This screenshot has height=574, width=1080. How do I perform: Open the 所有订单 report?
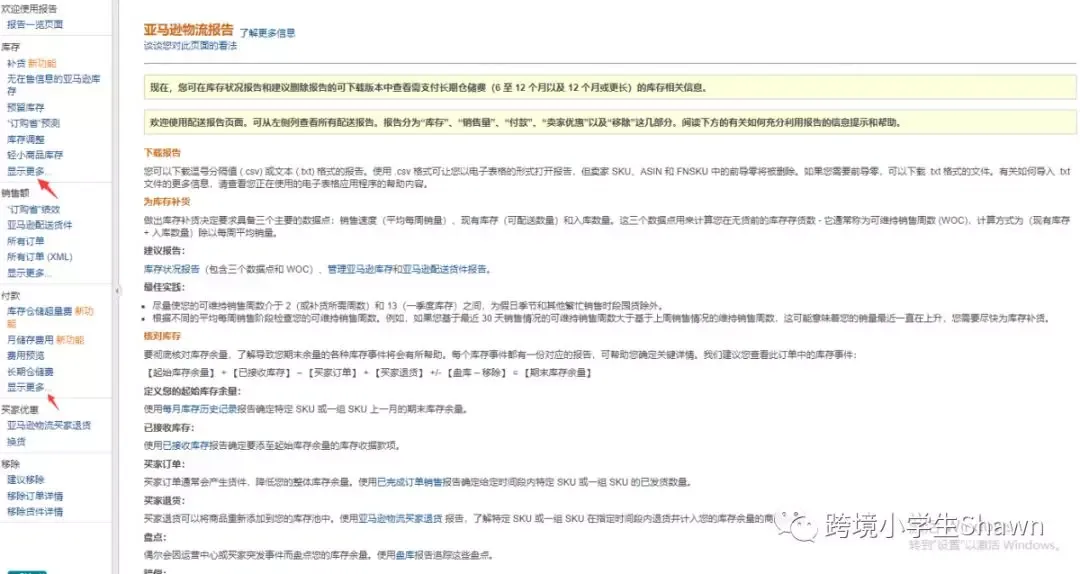[x=25, y=240]
